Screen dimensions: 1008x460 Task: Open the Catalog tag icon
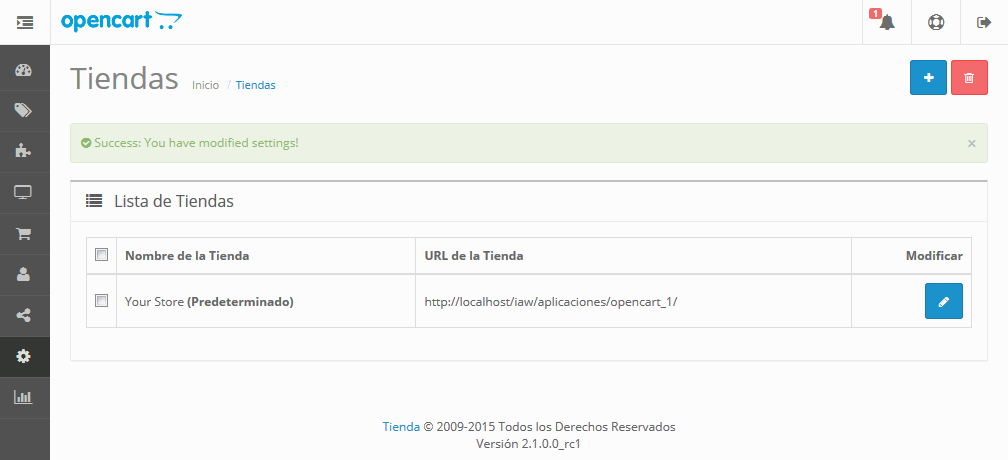pyautogui.click(x=24, y=111)
